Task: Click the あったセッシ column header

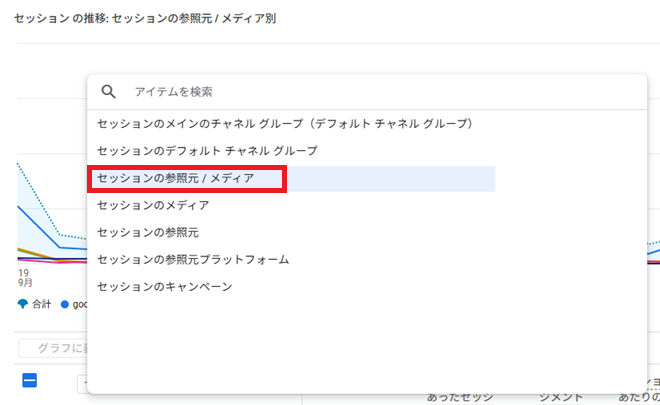Action: [458, 397]
